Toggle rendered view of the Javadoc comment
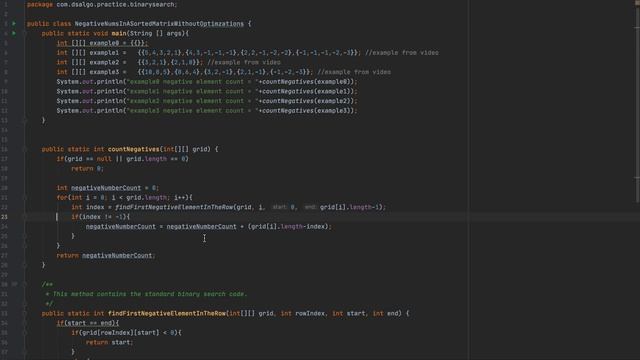 15,284
